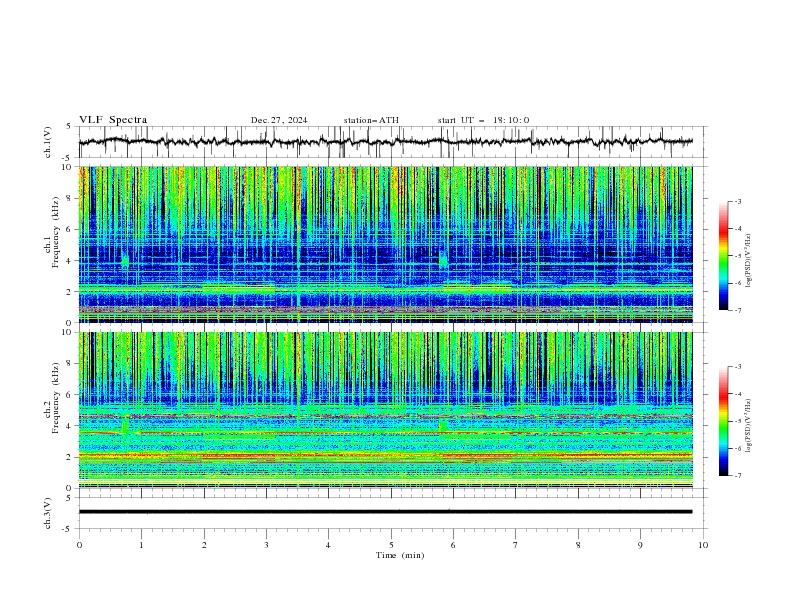Click the "VLF Spectra" plot title
Image resolution: width=792 pixels, height=612 pixels.
(x=113, y=120)
